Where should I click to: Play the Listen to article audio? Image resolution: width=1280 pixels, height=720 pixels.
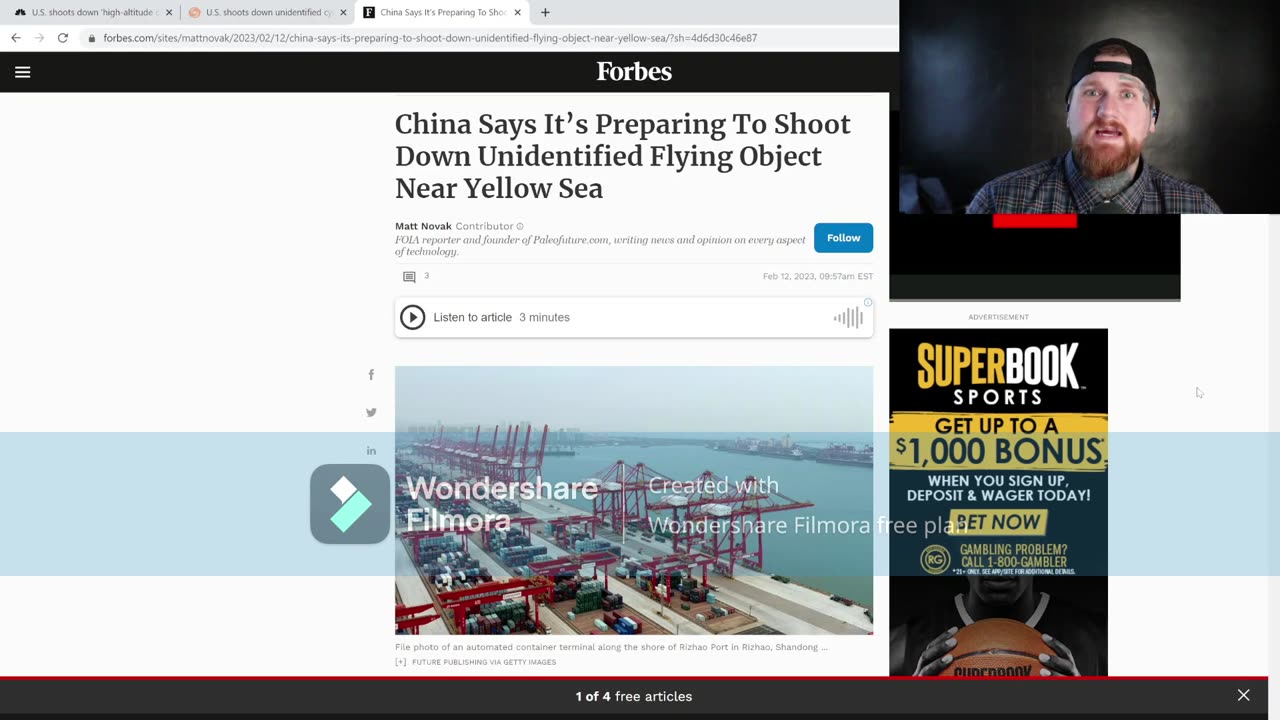pos(412,317)
